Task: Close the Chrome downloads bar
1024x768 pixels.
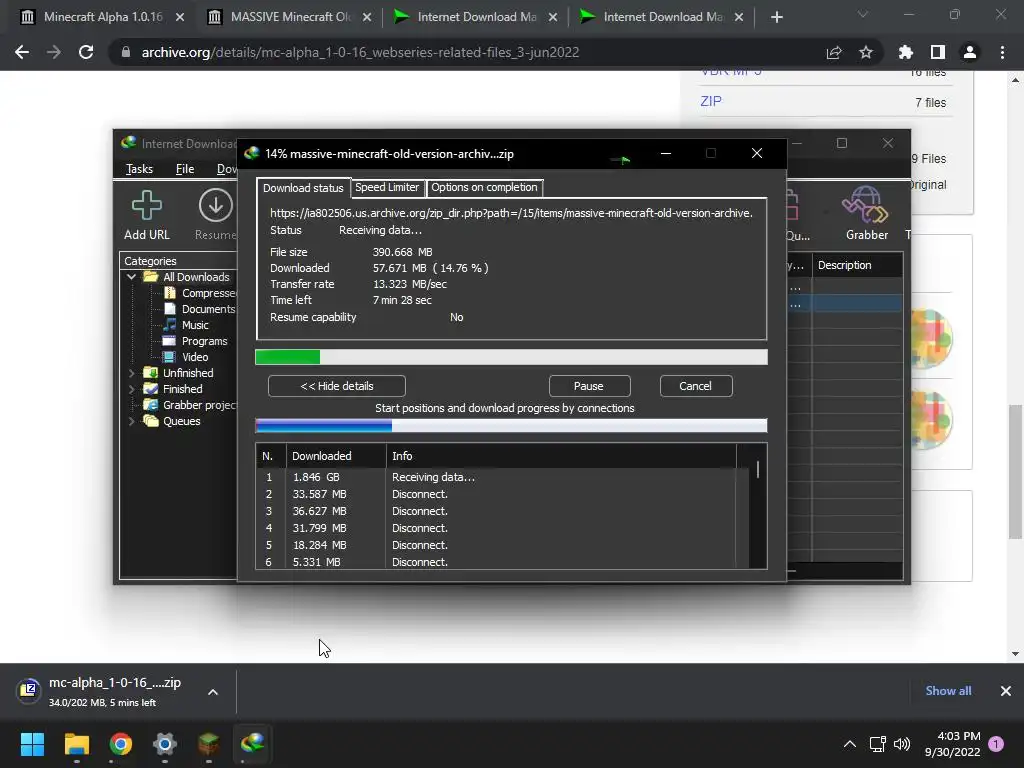Action: [1006, 691]
